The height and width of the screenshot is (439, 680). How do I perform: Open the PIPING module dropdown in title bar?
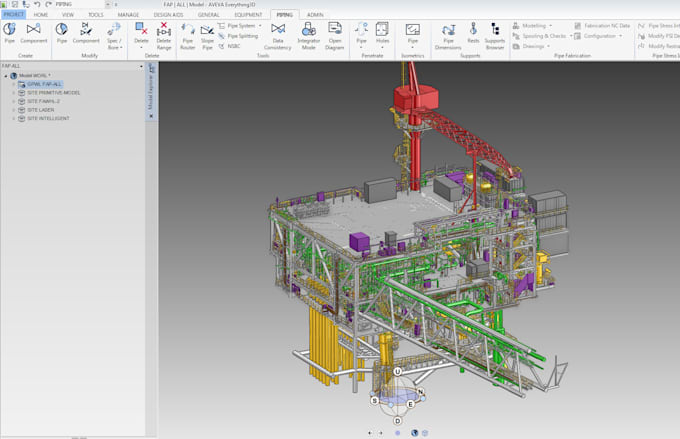coord(108,4)
